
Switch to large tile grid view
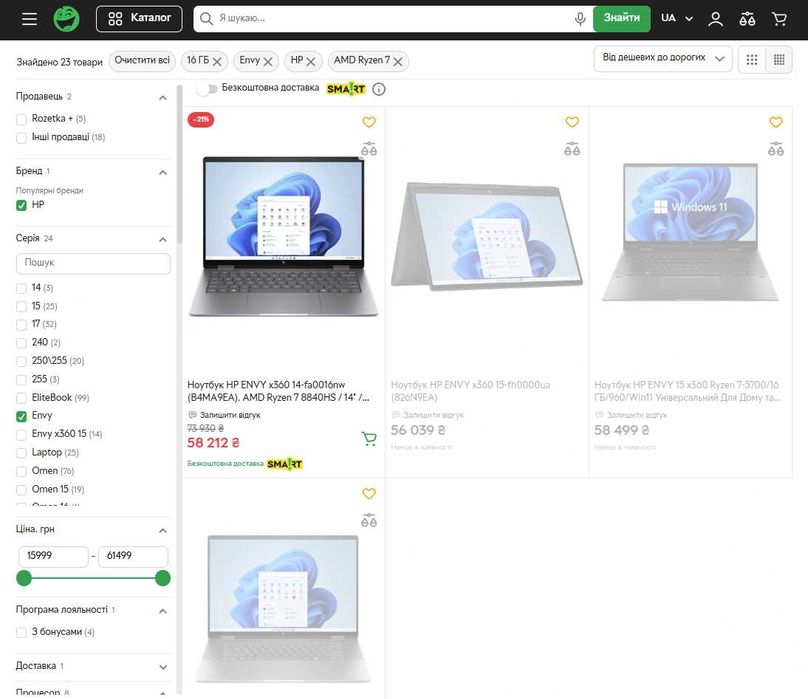tap(752, 60)
